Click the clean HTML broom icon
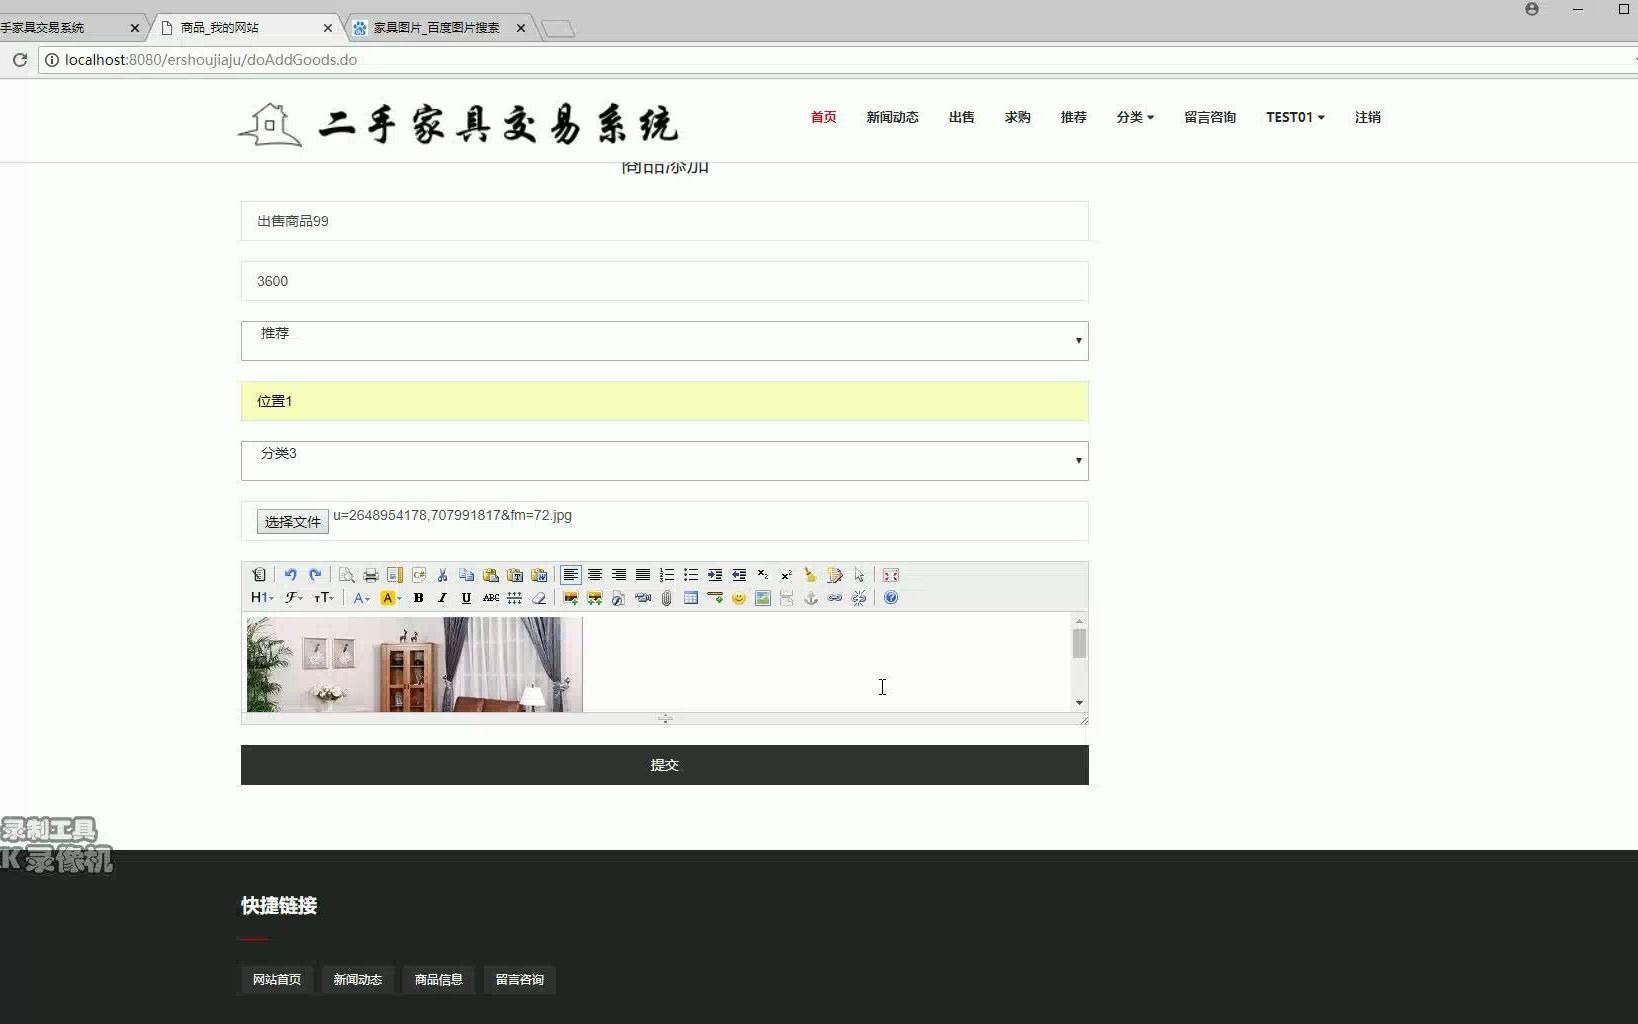 coord(811,575)
